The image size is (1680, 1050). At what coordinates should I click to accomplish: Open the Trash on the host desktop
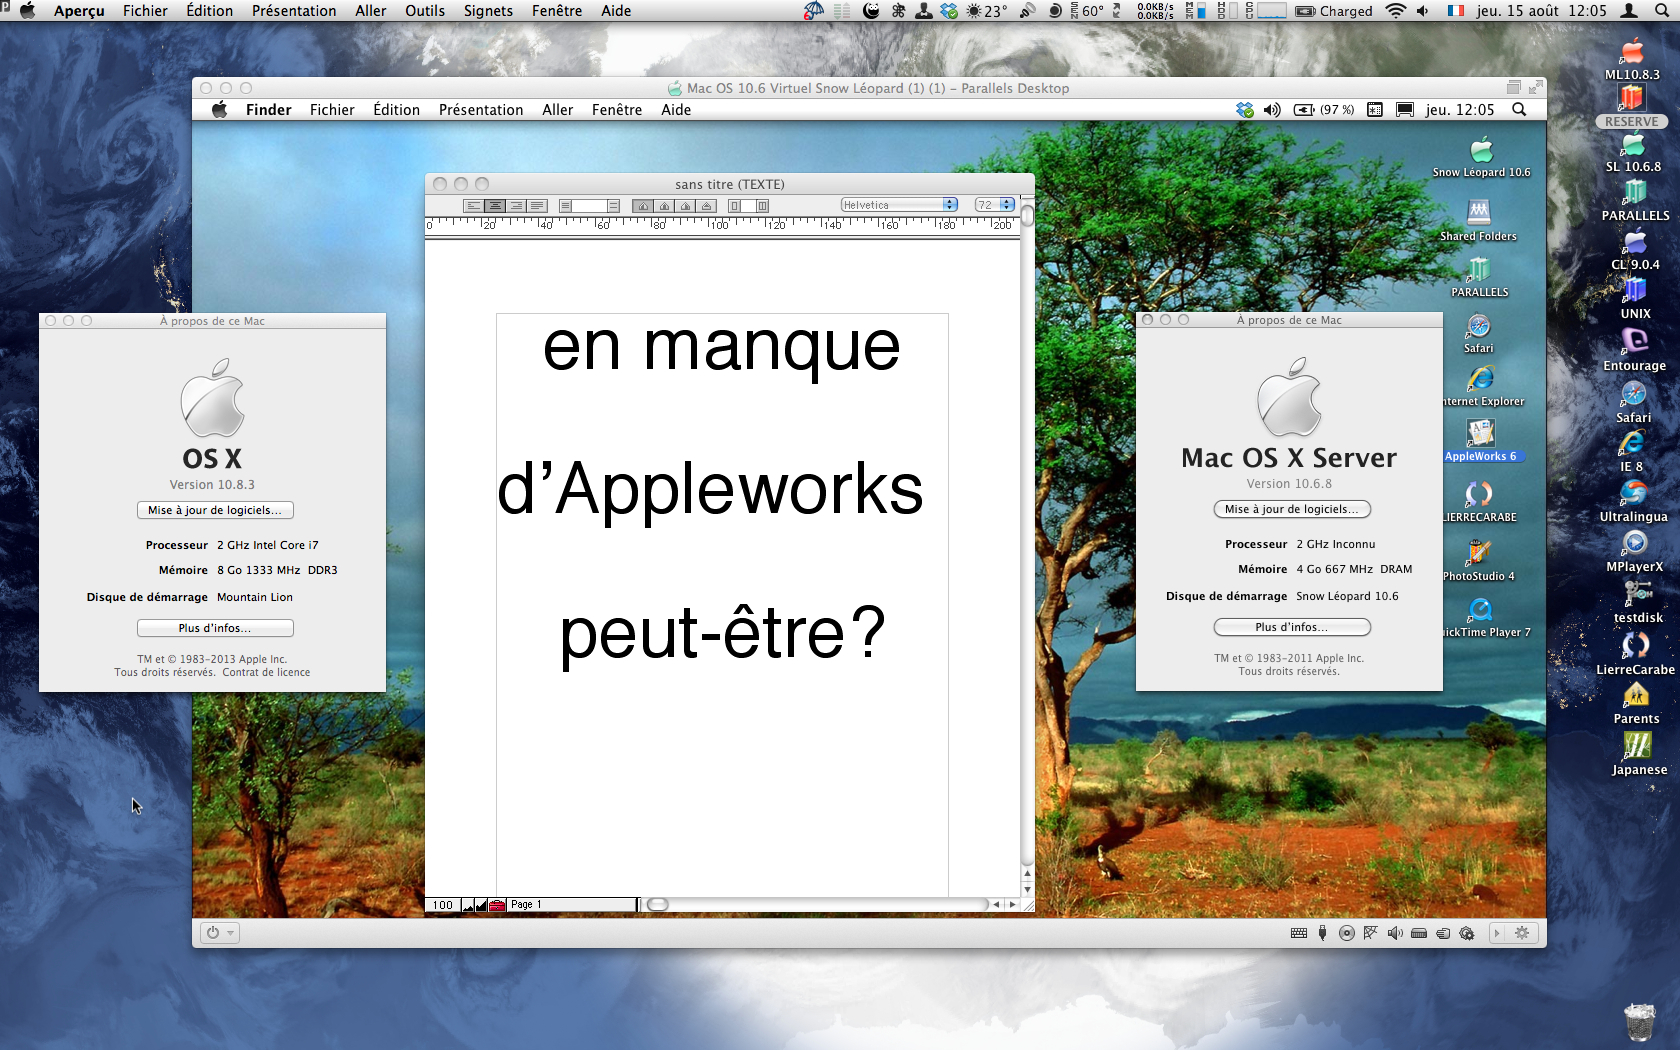pos(1640,1022)
